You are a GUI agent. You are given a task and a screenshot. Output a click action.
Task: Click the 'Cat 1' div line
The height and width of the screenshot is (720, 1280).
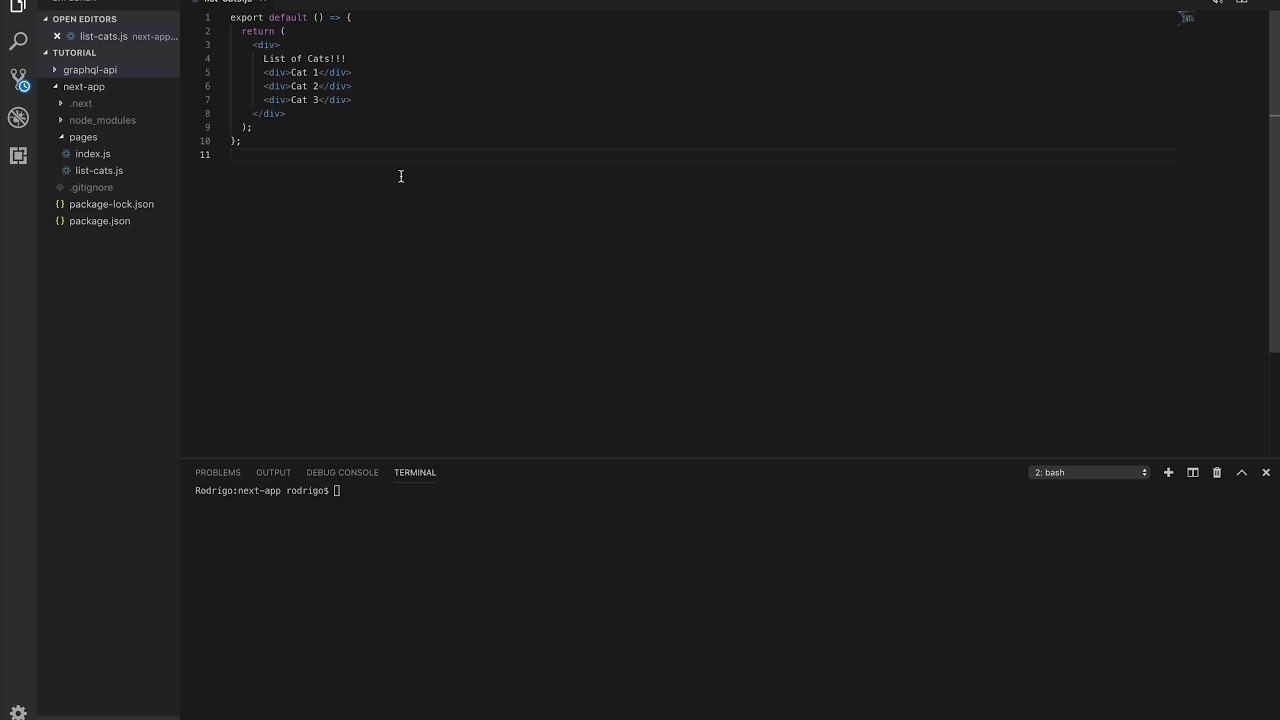pos(307,72)
